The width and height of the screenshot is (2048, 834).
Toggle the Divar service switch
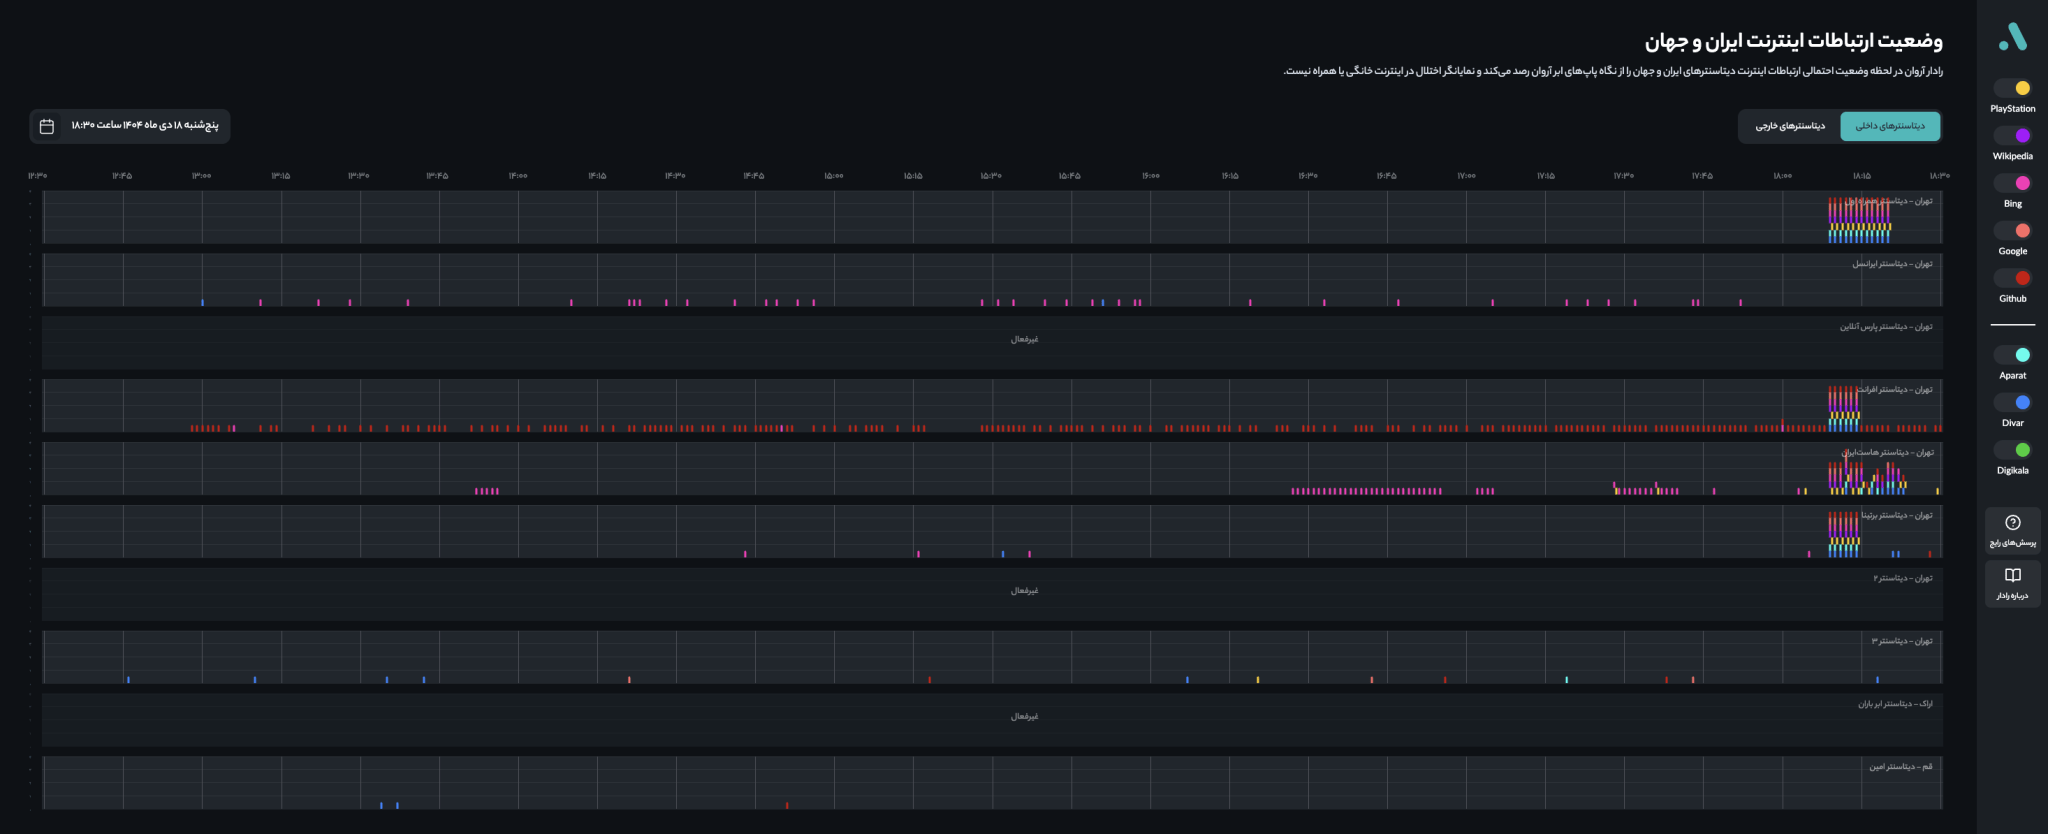coord(2012,402)
